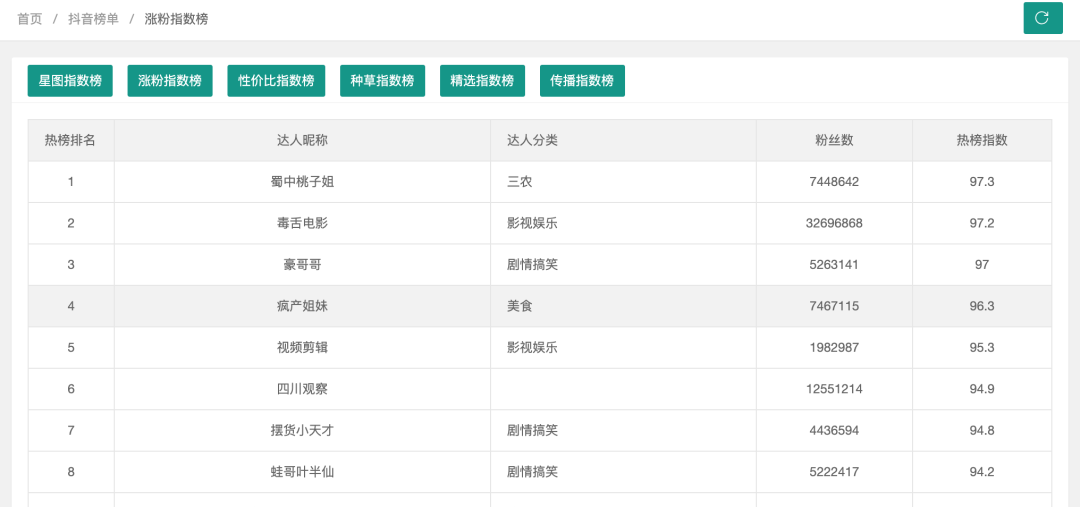Screen dimensions: 1080x507
Task: Select the 蛙哥叶半仙 entry
Action: tap(302, 472)
